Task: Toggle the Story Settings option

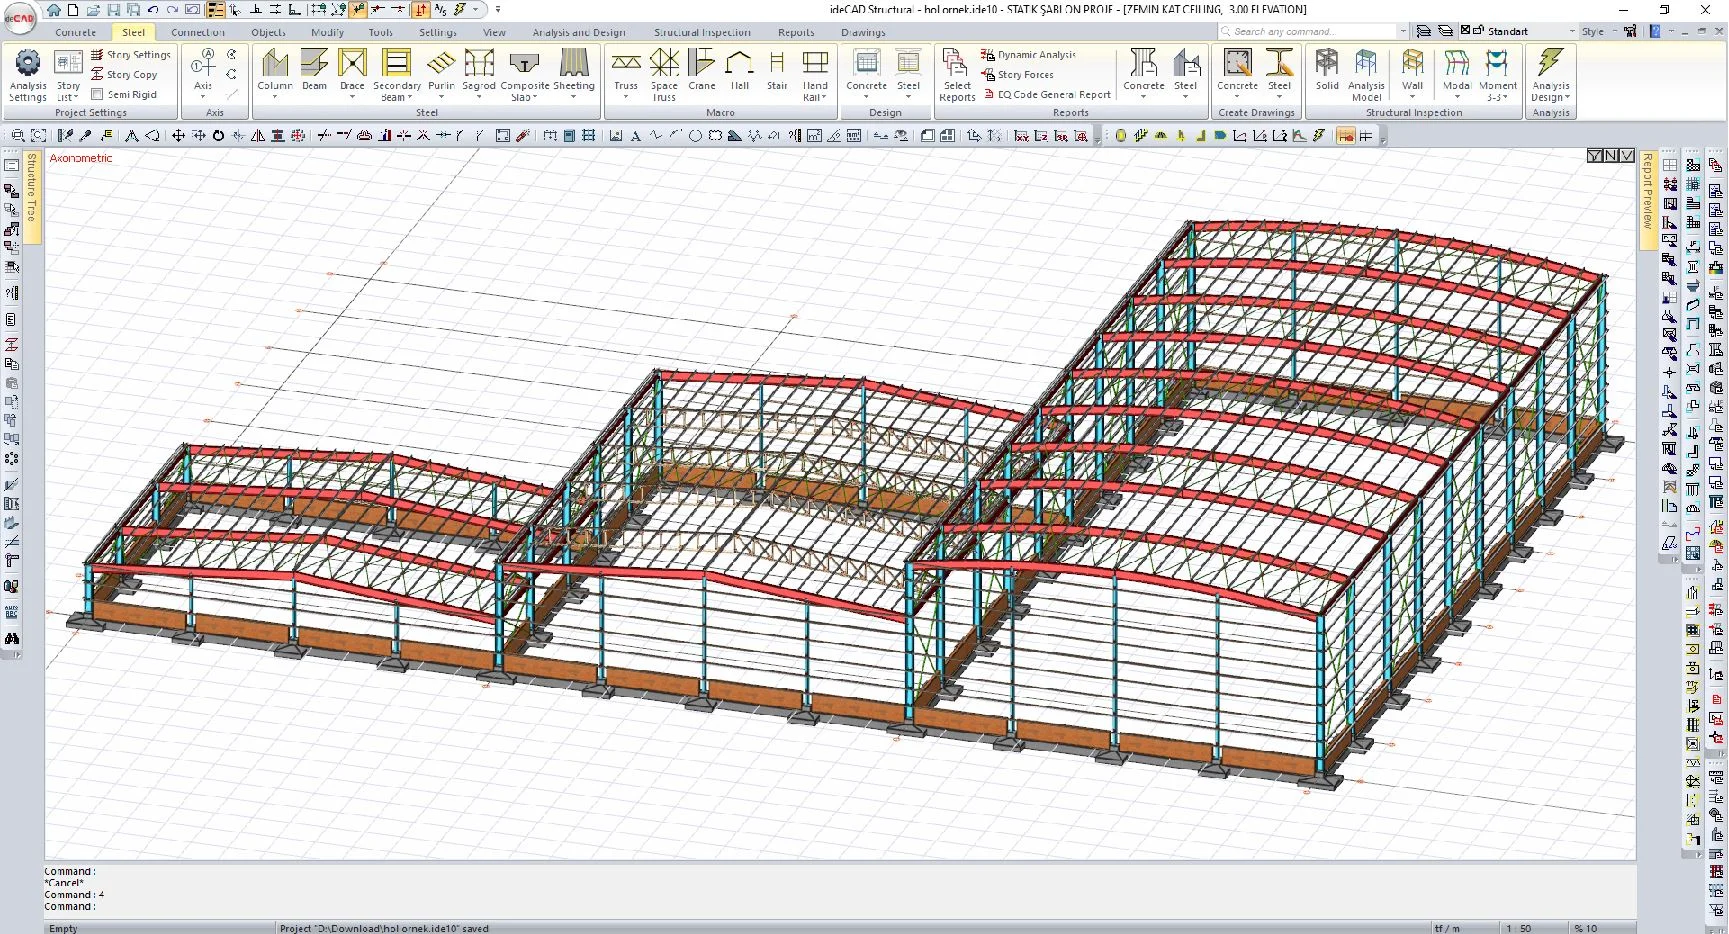Action: tap(131, 54)
